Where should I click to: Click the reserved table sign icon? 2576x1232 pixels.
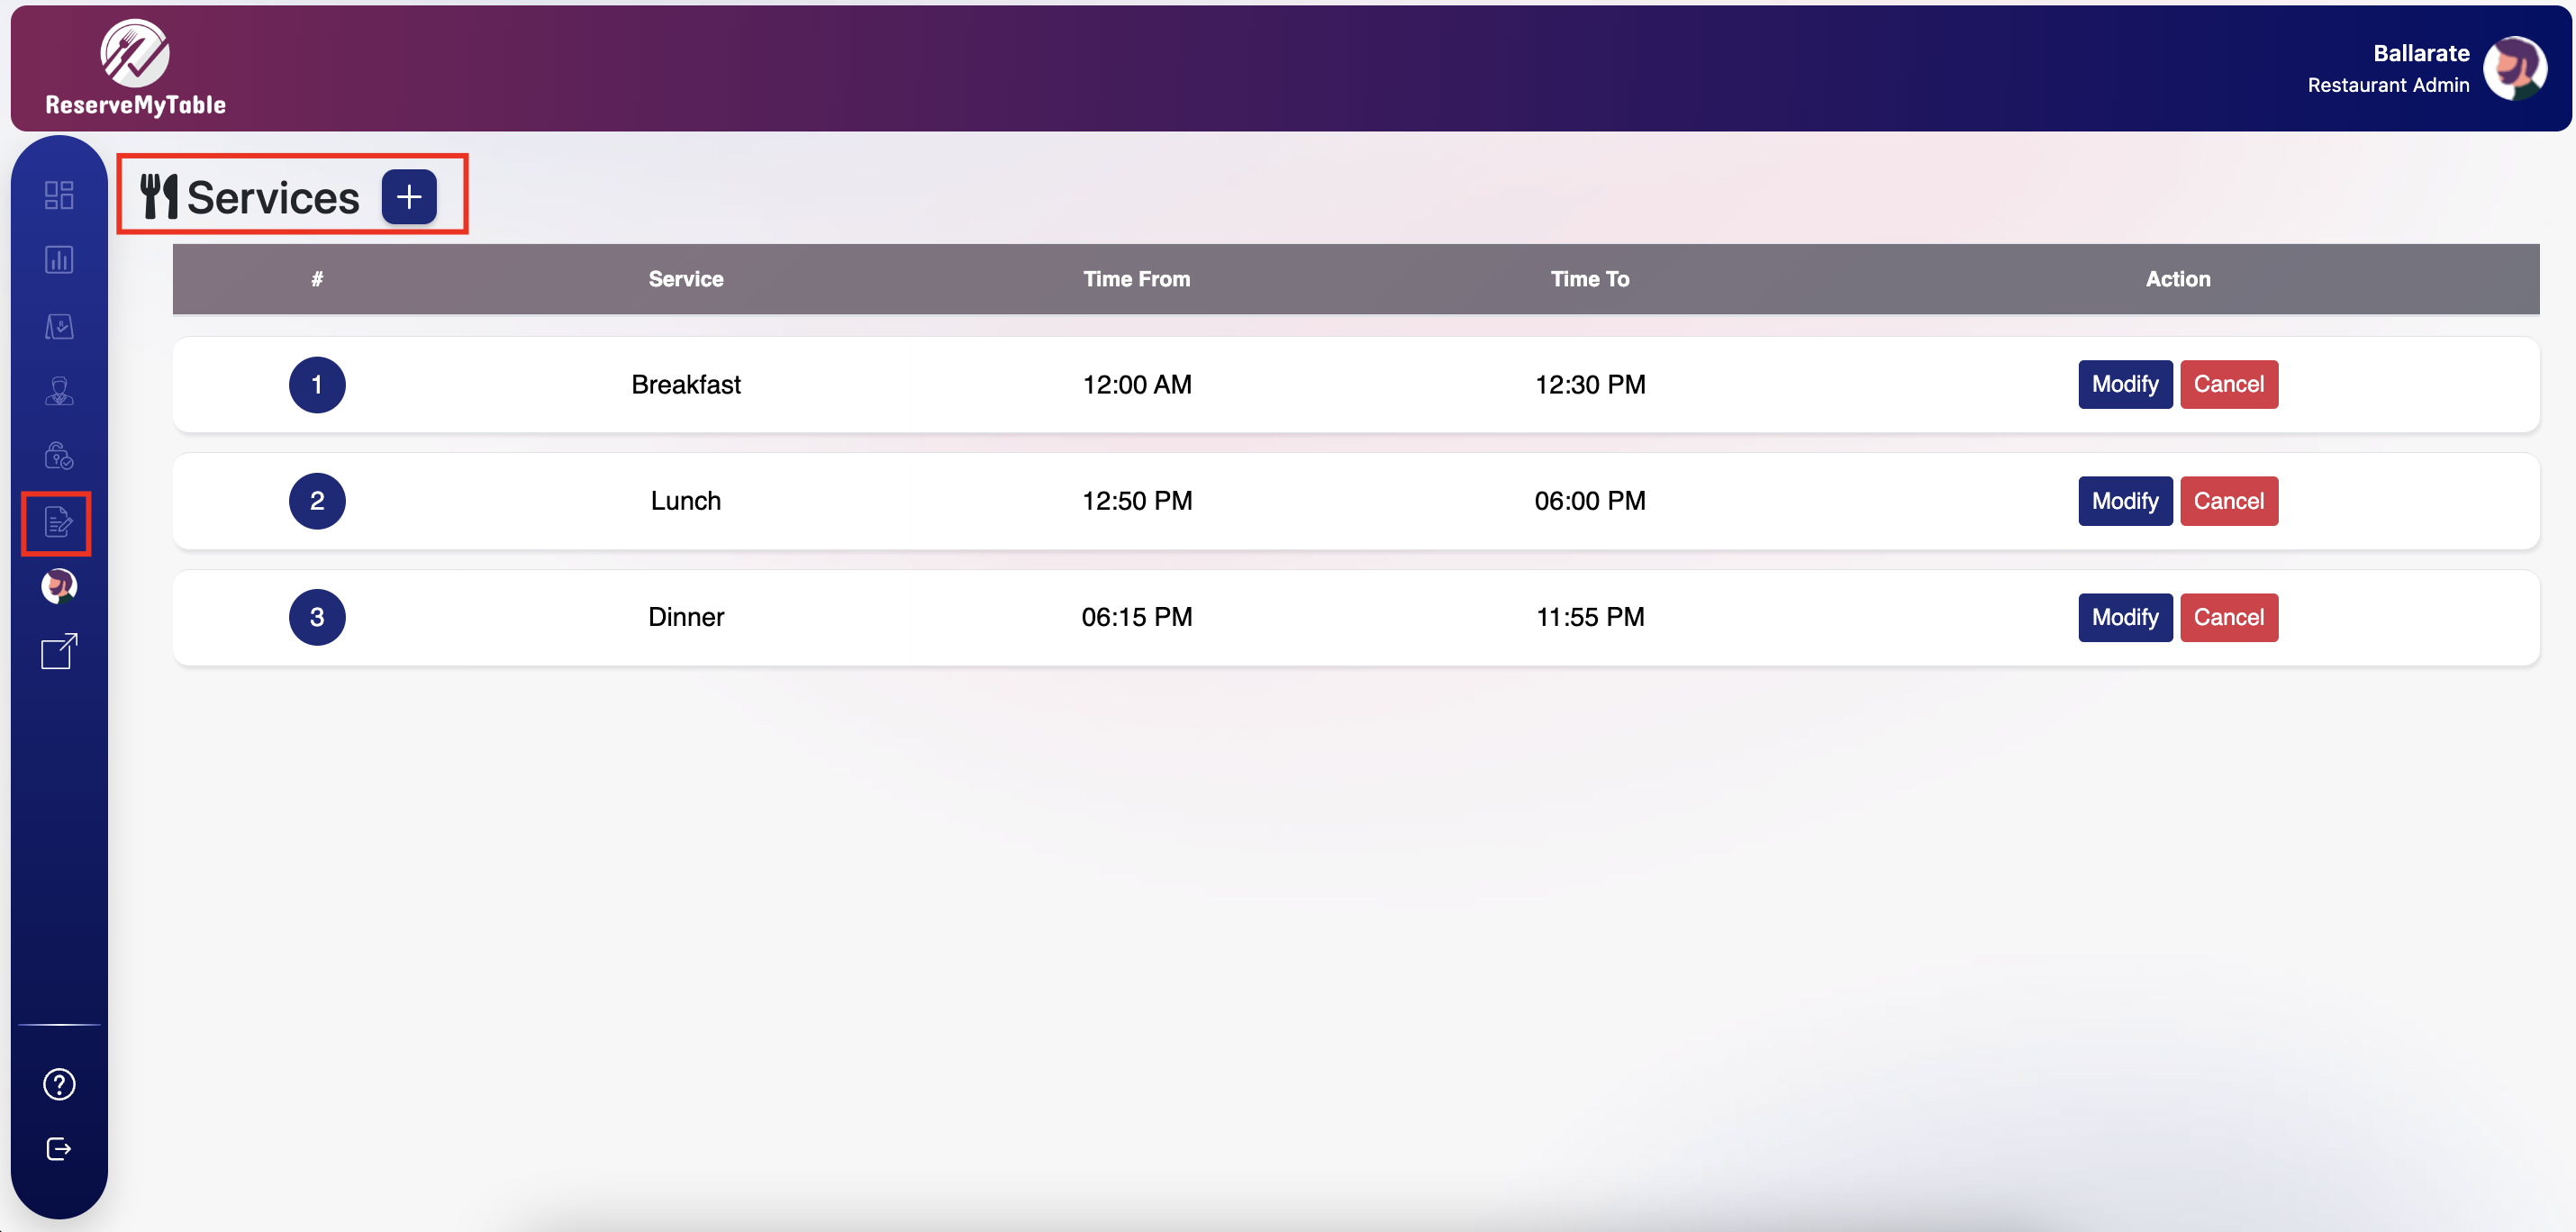(59, 326)
